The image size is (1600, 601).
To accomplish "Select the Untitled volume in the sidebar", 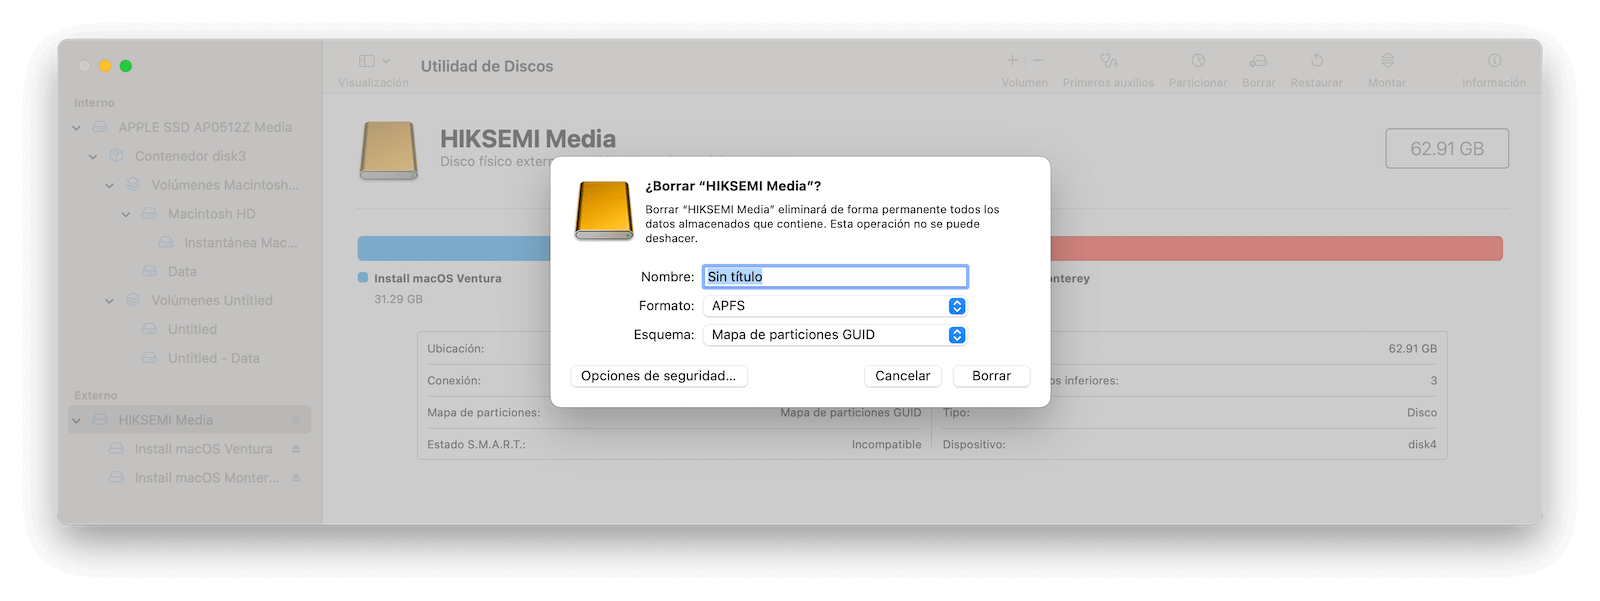I will tap(190, 330).
